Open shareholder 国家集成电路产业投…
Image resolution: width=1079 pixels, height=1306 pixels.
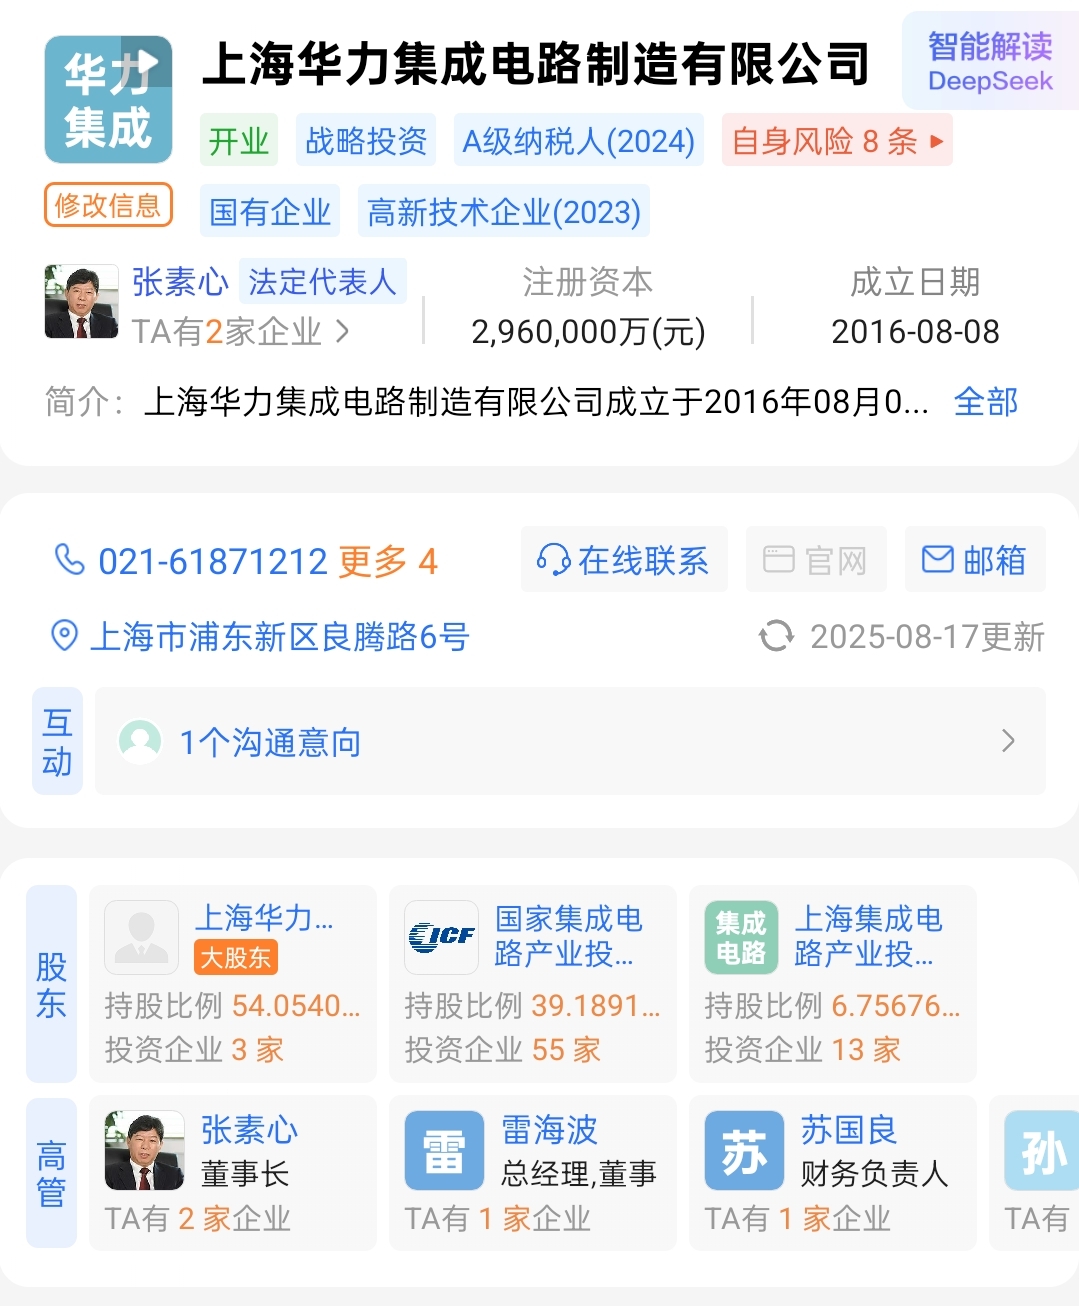click(x=568, y=935)
